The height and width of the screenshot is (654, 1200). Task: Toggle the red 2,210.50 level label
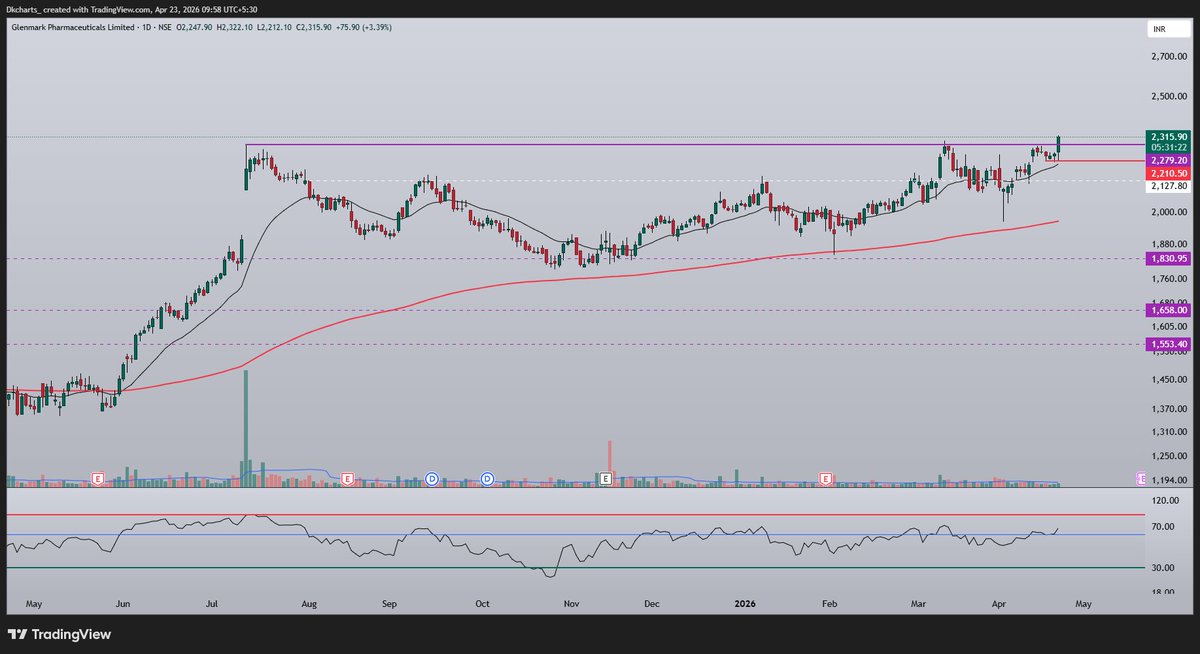(1167, 173)
